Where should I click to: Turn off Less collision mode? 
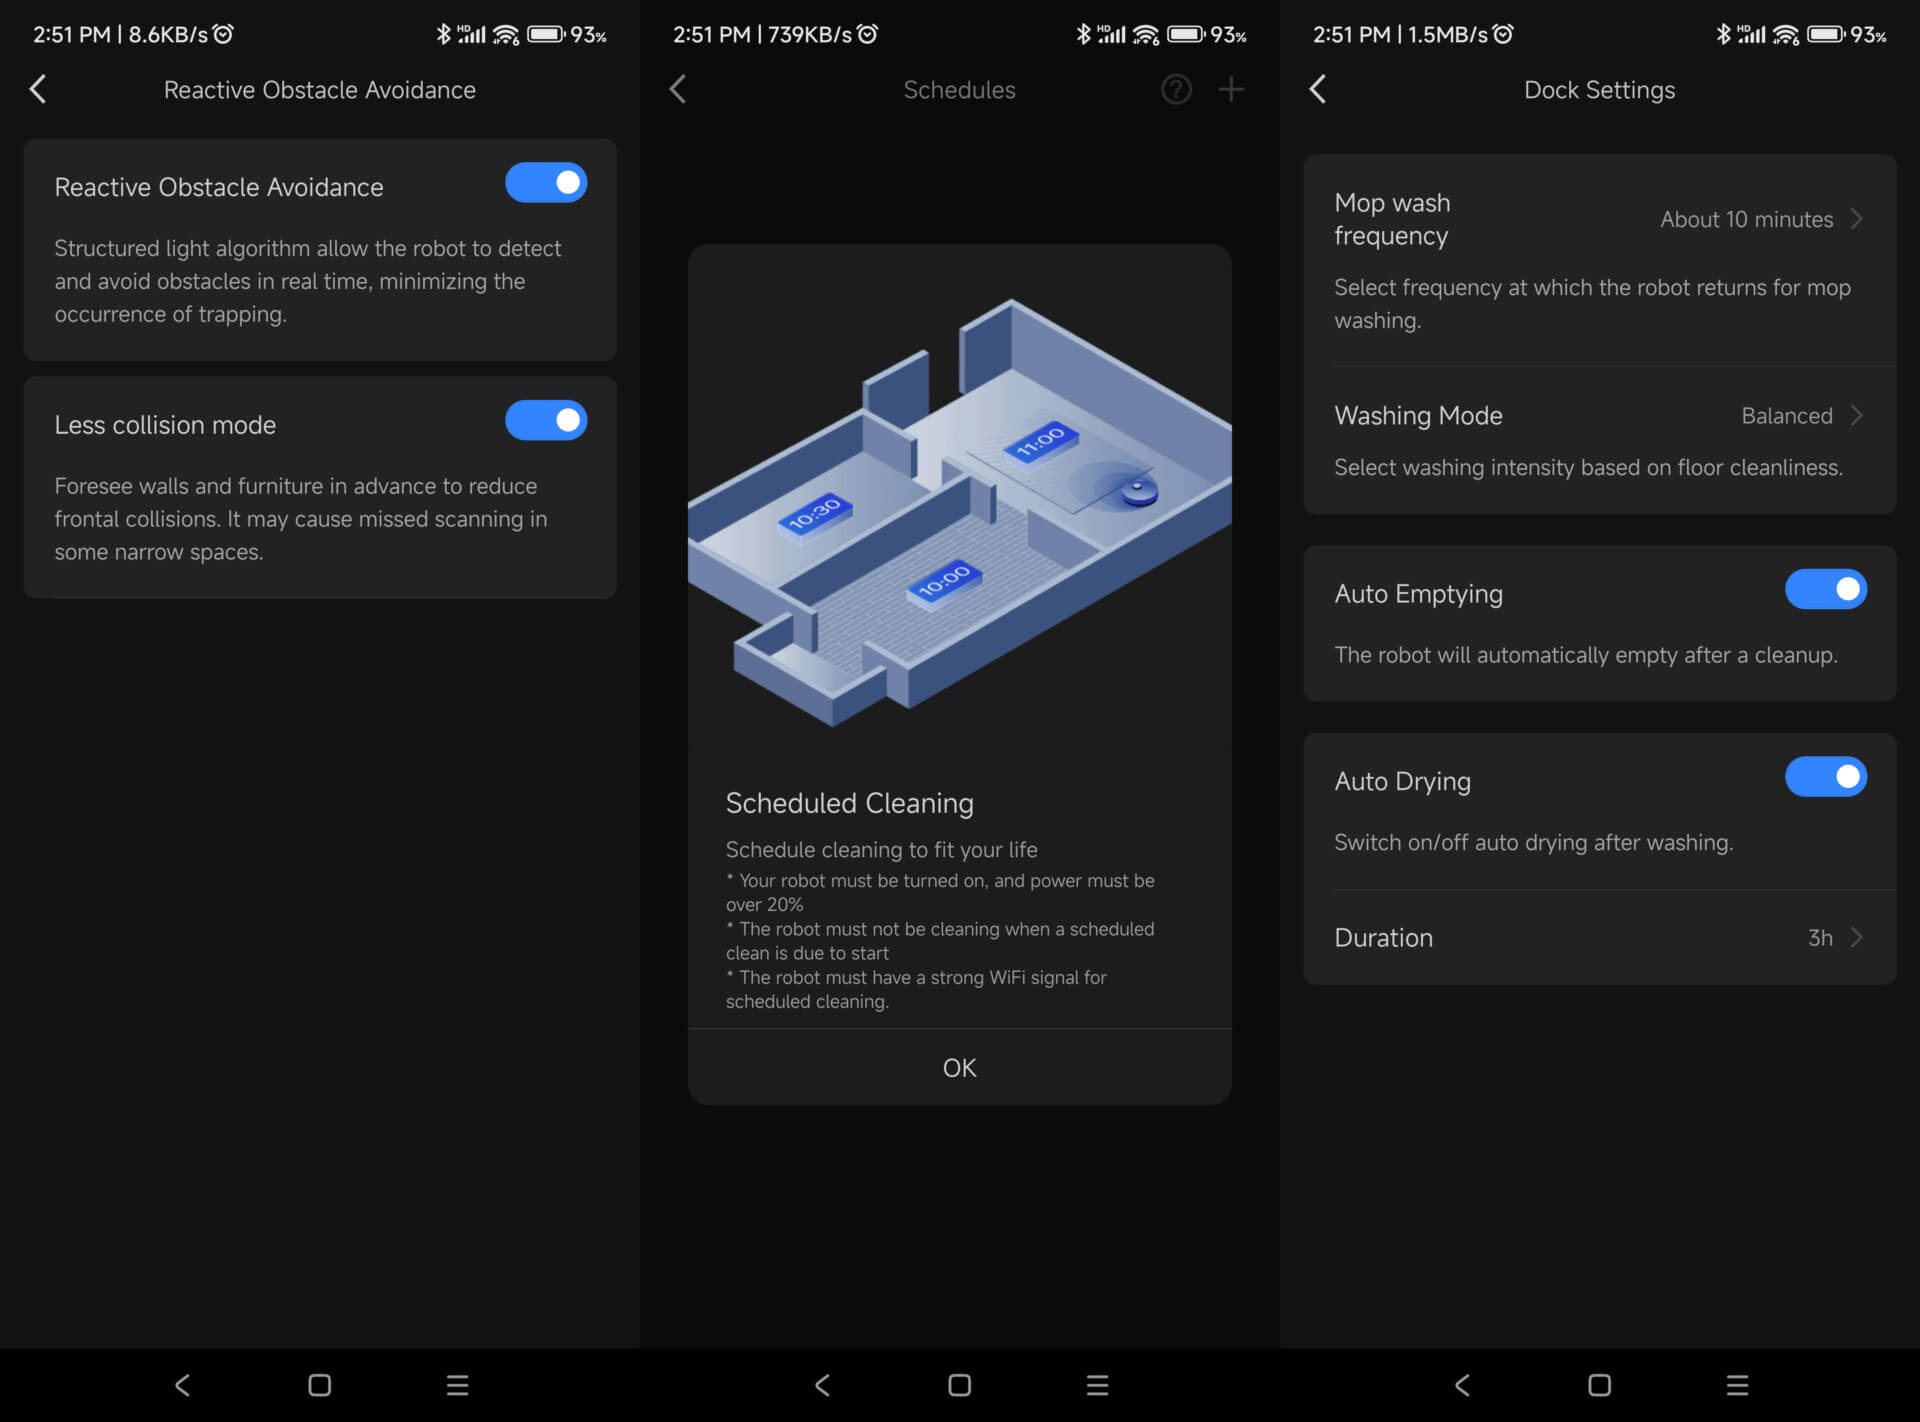click(546, 420)
